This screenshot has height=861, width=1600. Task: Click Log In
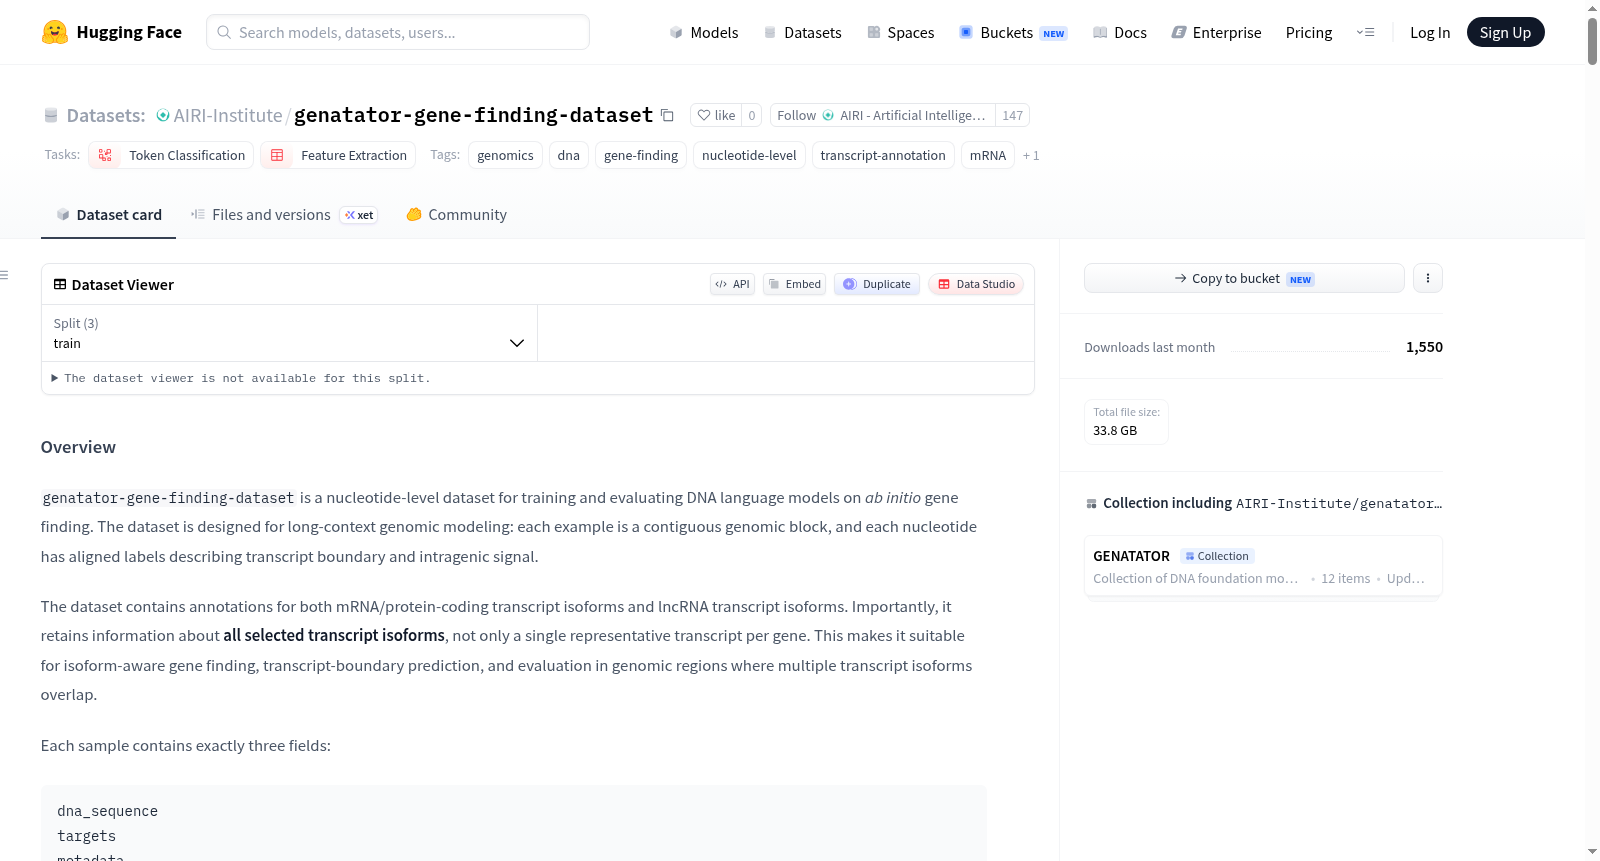(1429, 32)
